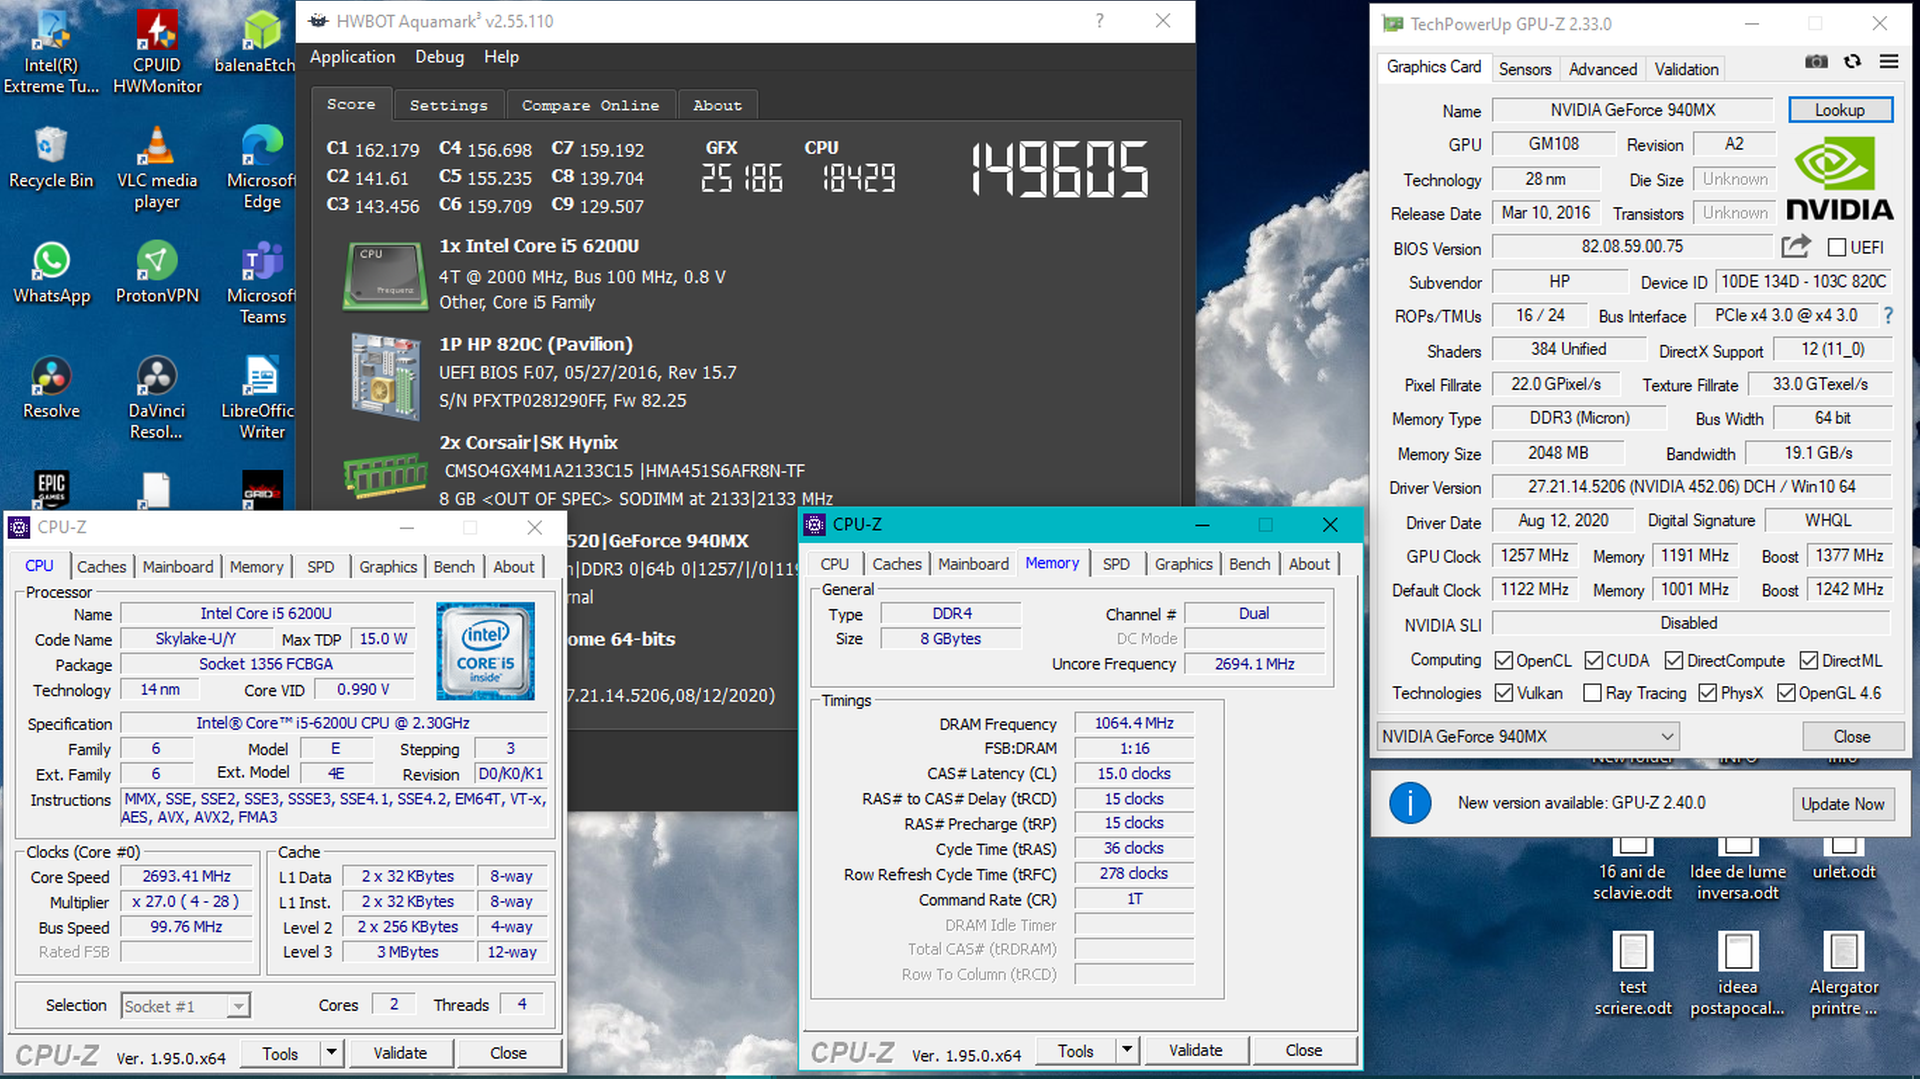The image size is (1920, 1079).
Task: Open Intel Extreme Tuning desktop shortcut
Action: [51, 50]
